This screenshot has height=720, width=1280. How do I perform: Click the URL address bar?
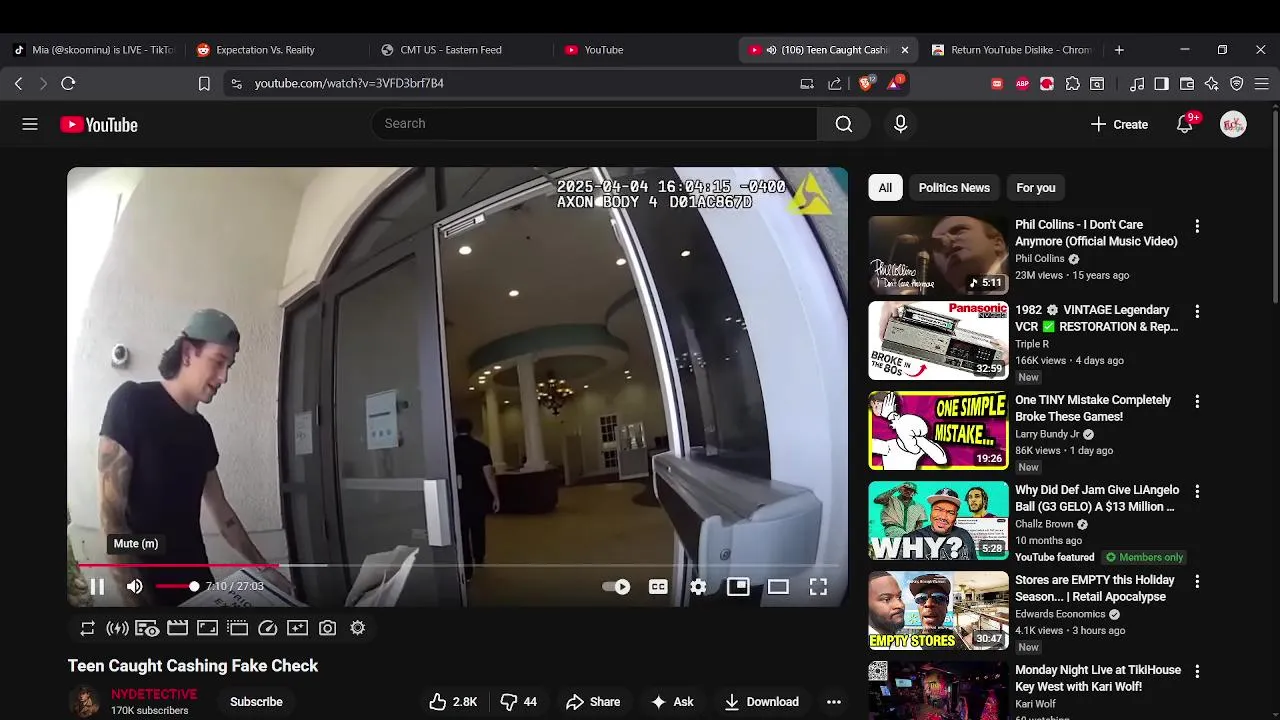pyautogui.click(x=520, y=84)
